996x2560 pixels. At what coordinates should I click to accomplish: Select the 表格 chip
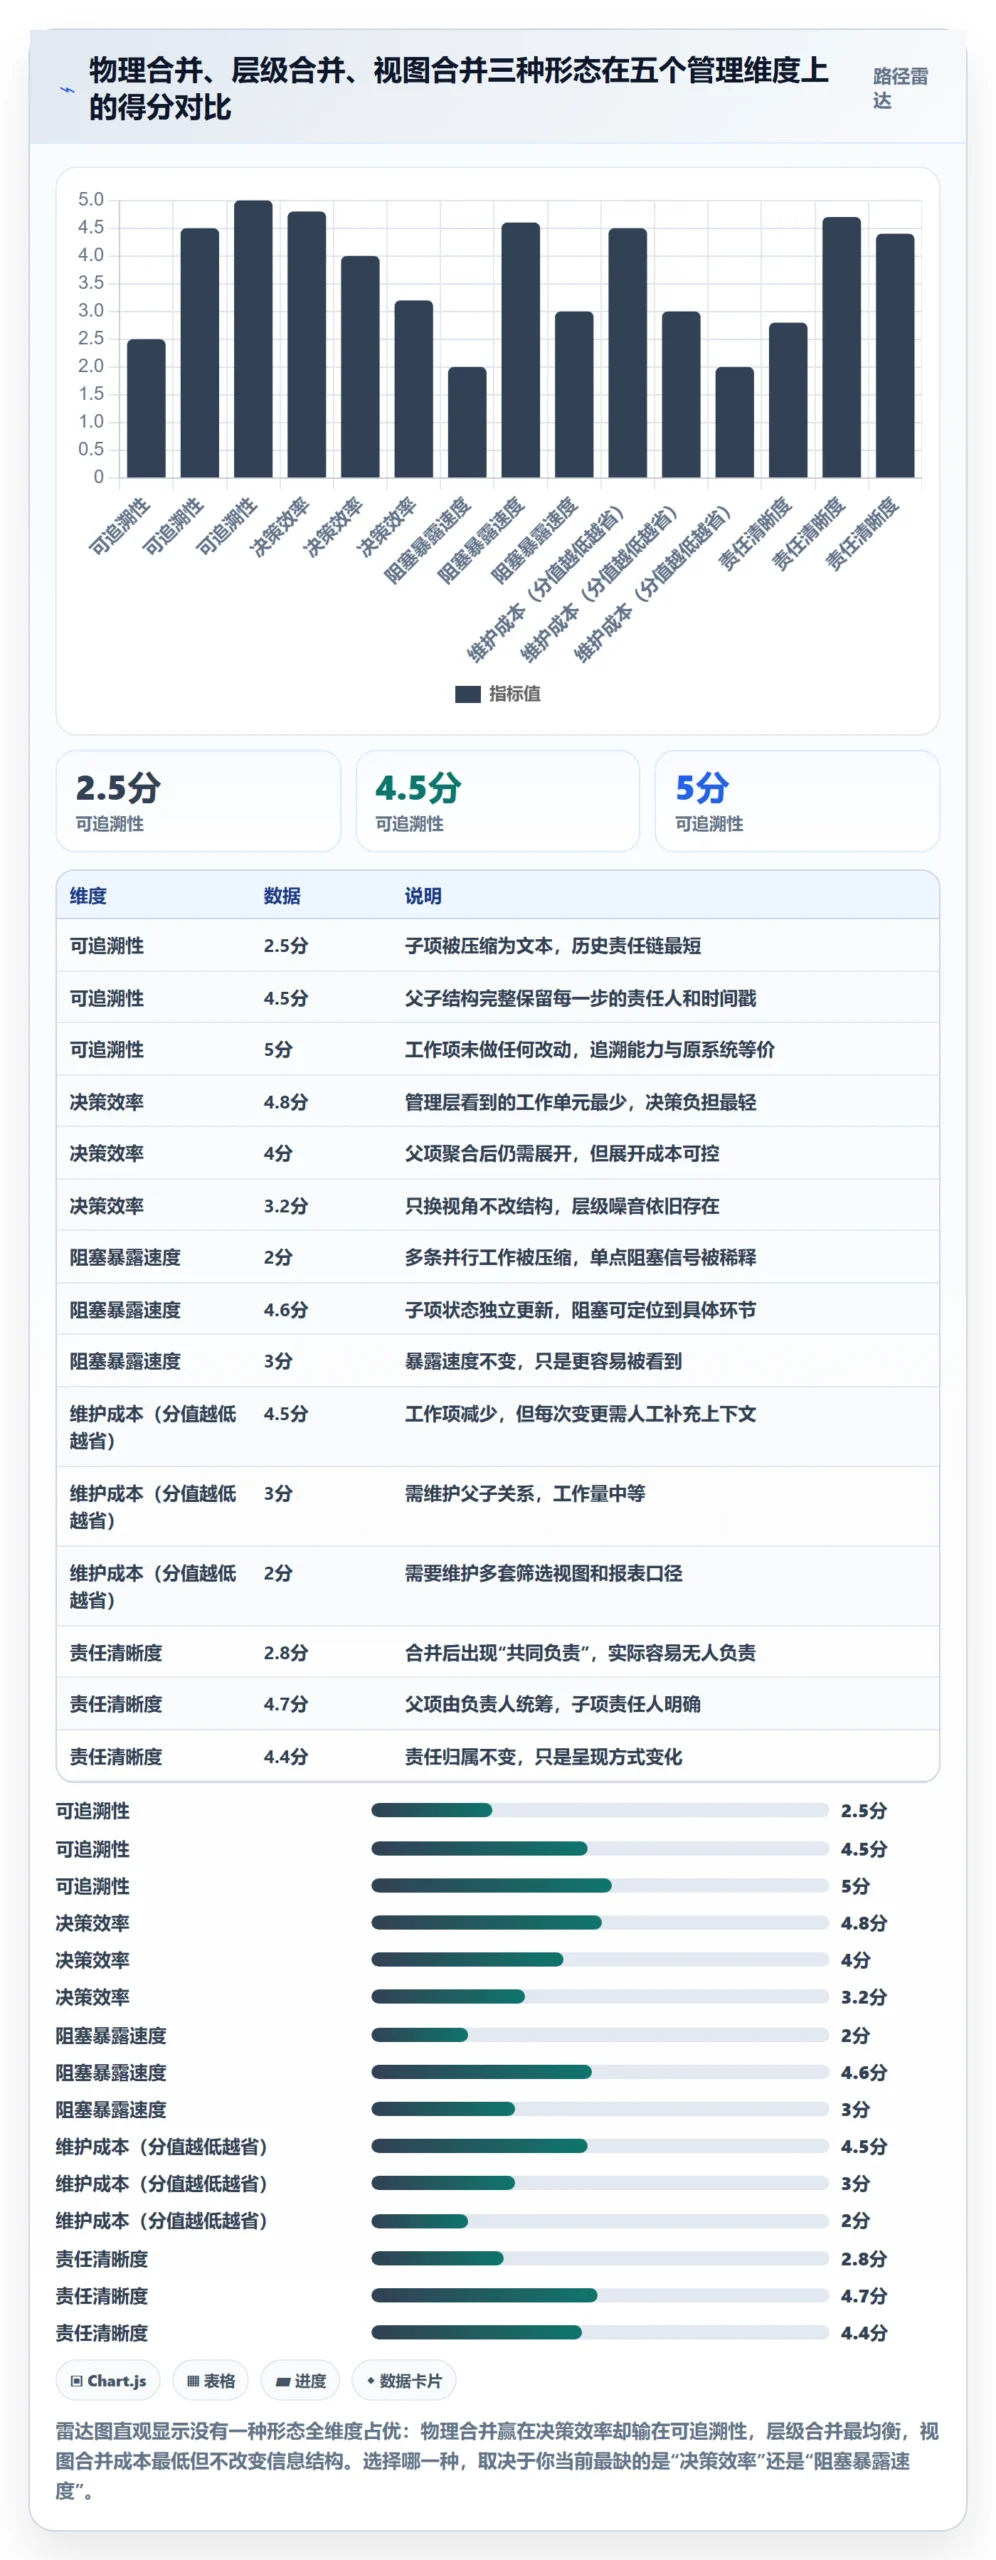pos(210,2381)
